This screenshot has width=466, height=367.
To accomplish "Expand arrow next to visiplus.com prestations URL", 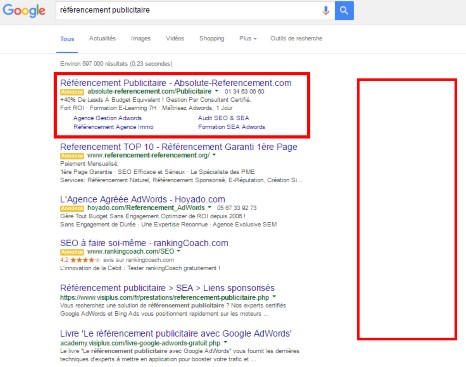I will 274,297.
